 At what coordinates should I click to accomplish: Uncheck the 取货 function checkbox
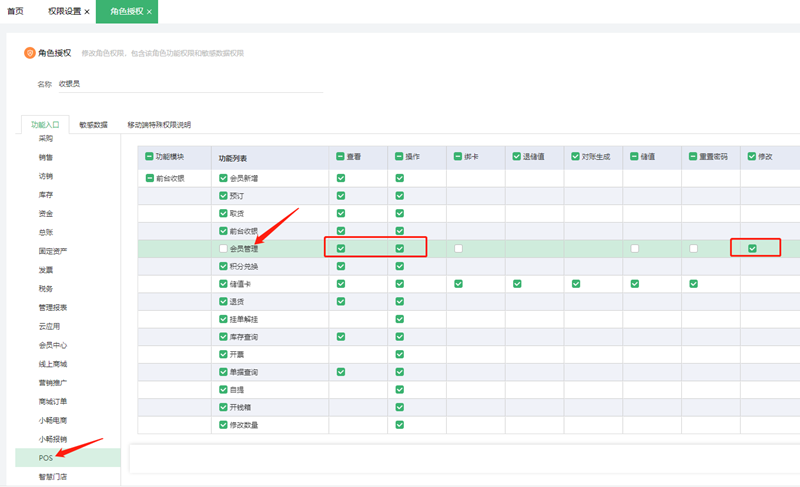point(223,213)
